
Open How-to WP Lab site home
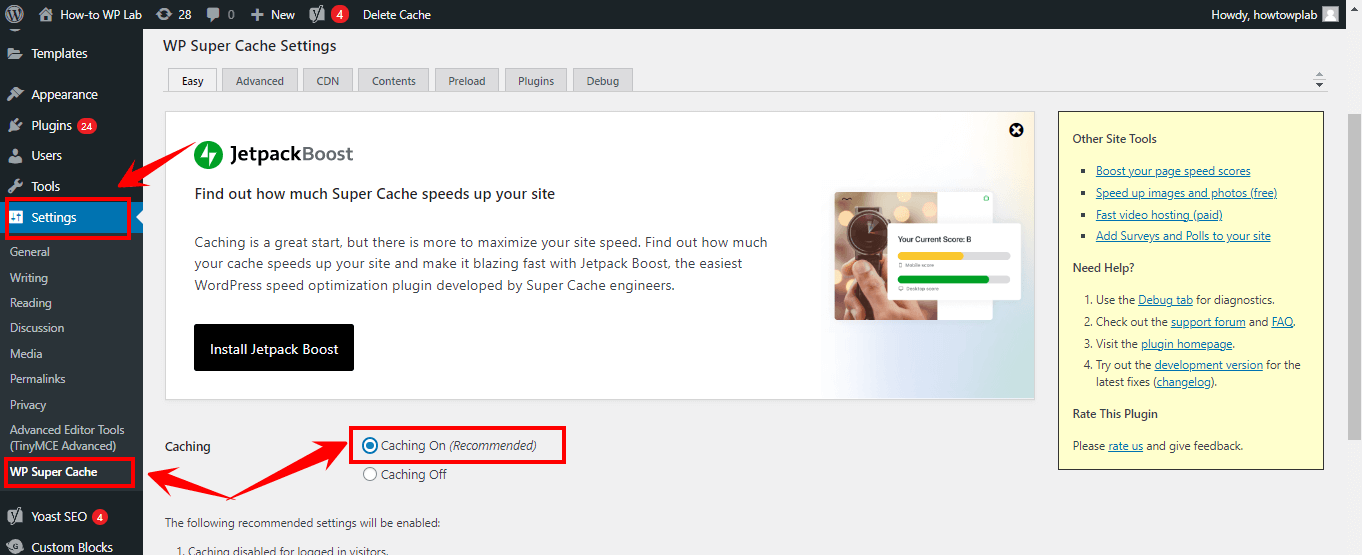point(90,14)
